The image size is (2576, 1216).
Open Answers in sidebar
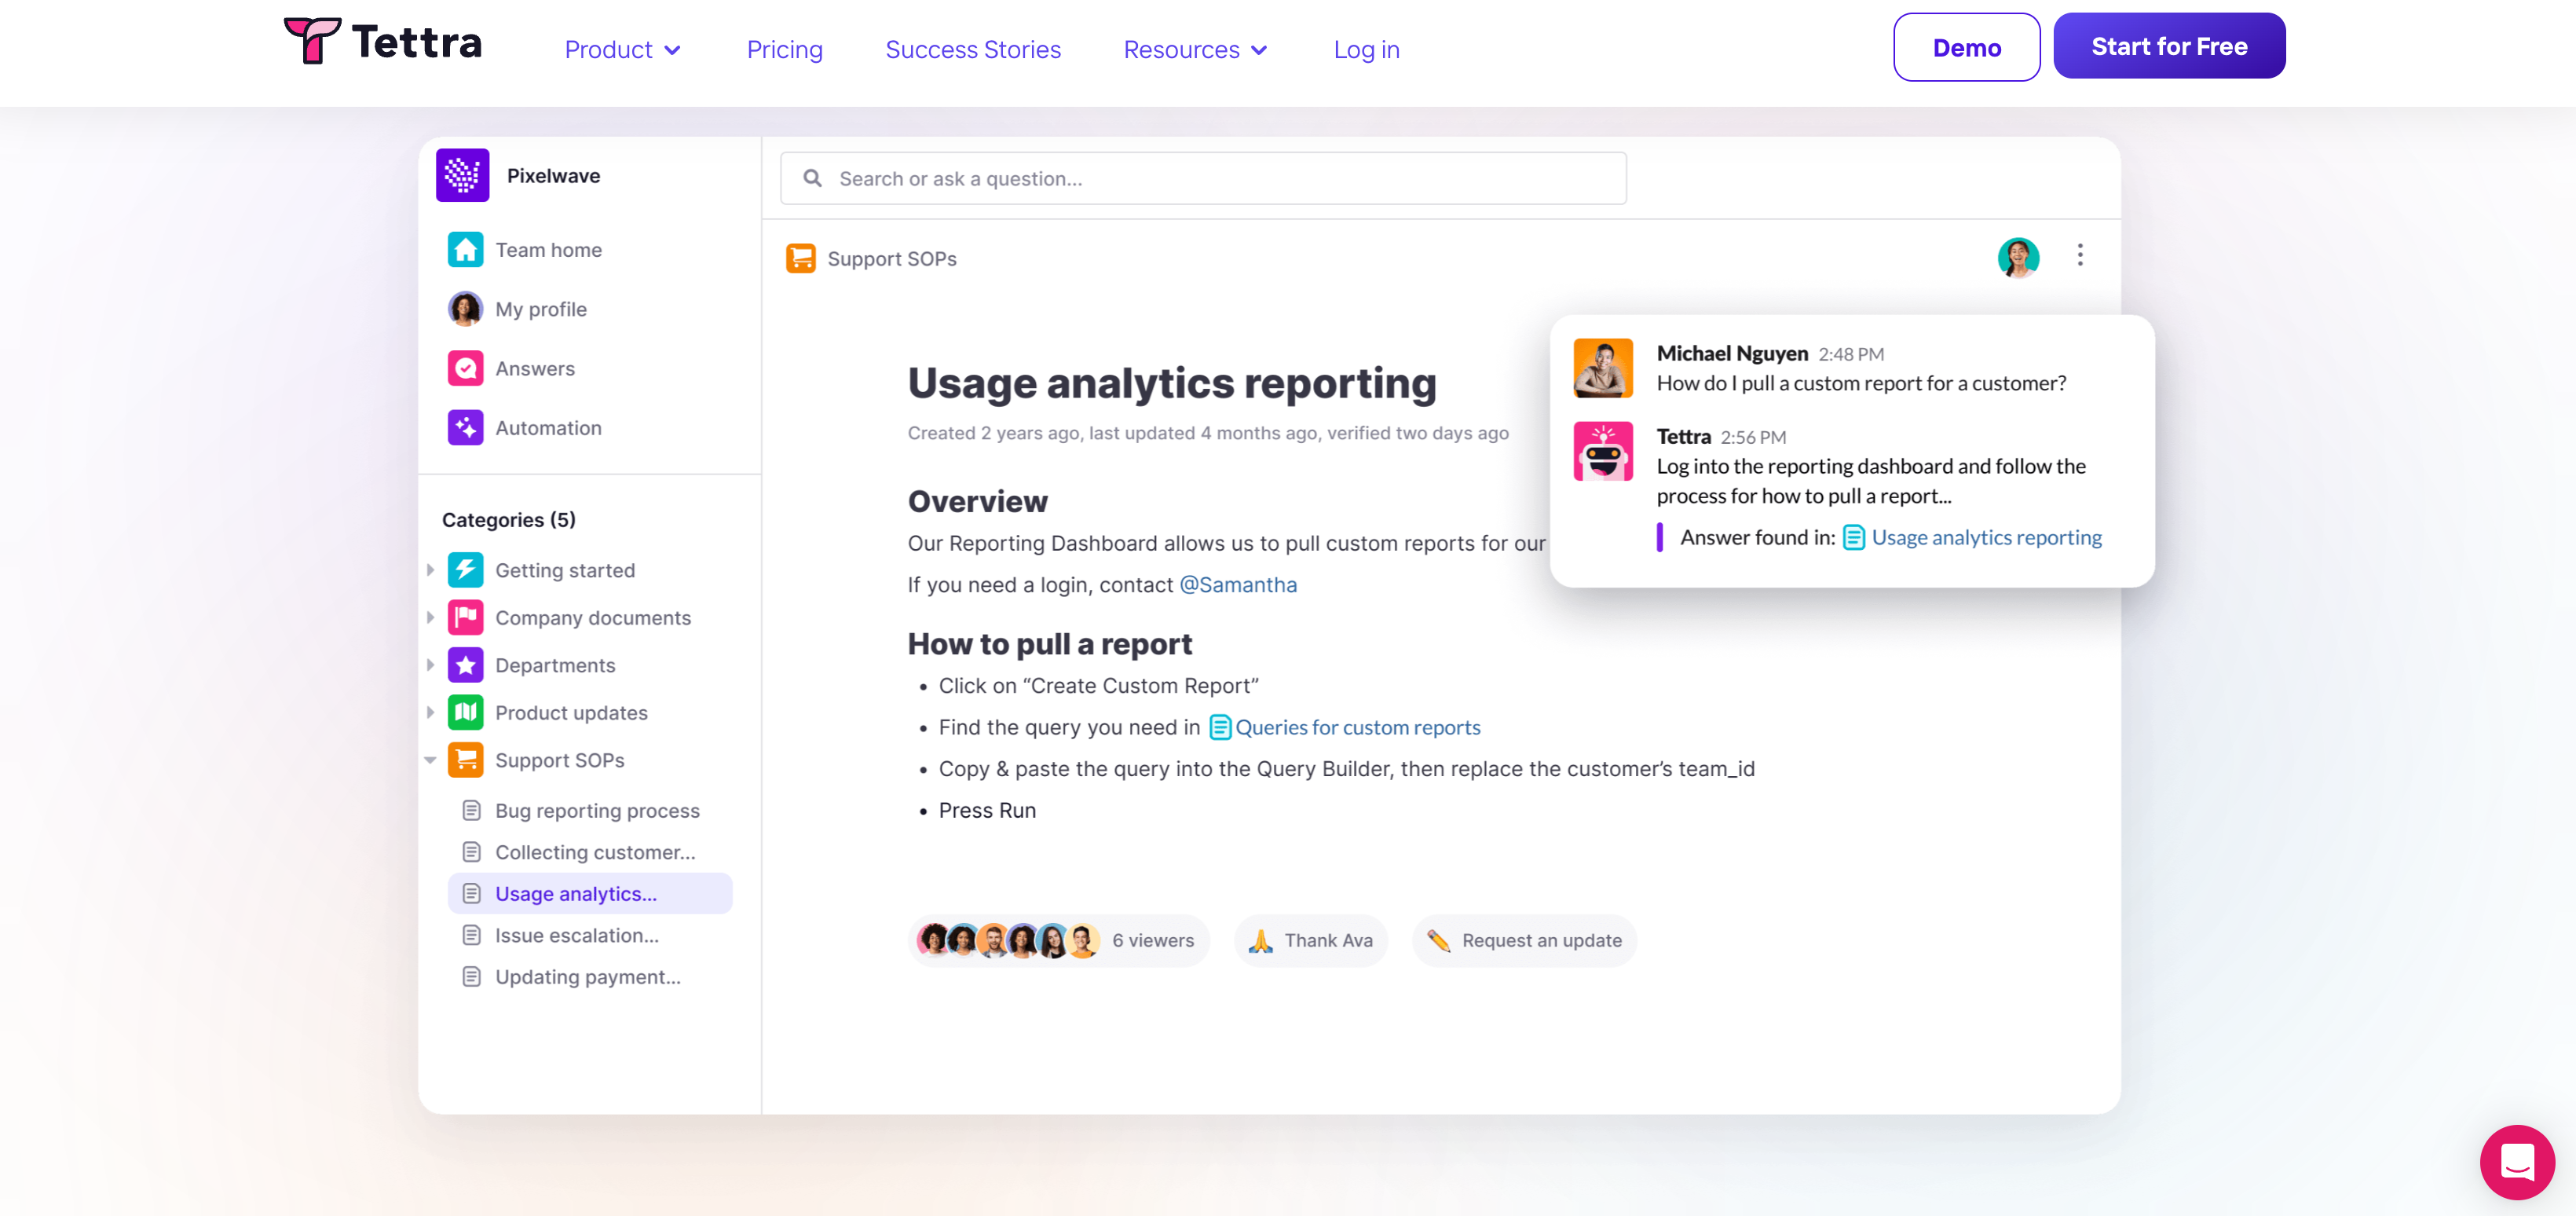(535, 368)
